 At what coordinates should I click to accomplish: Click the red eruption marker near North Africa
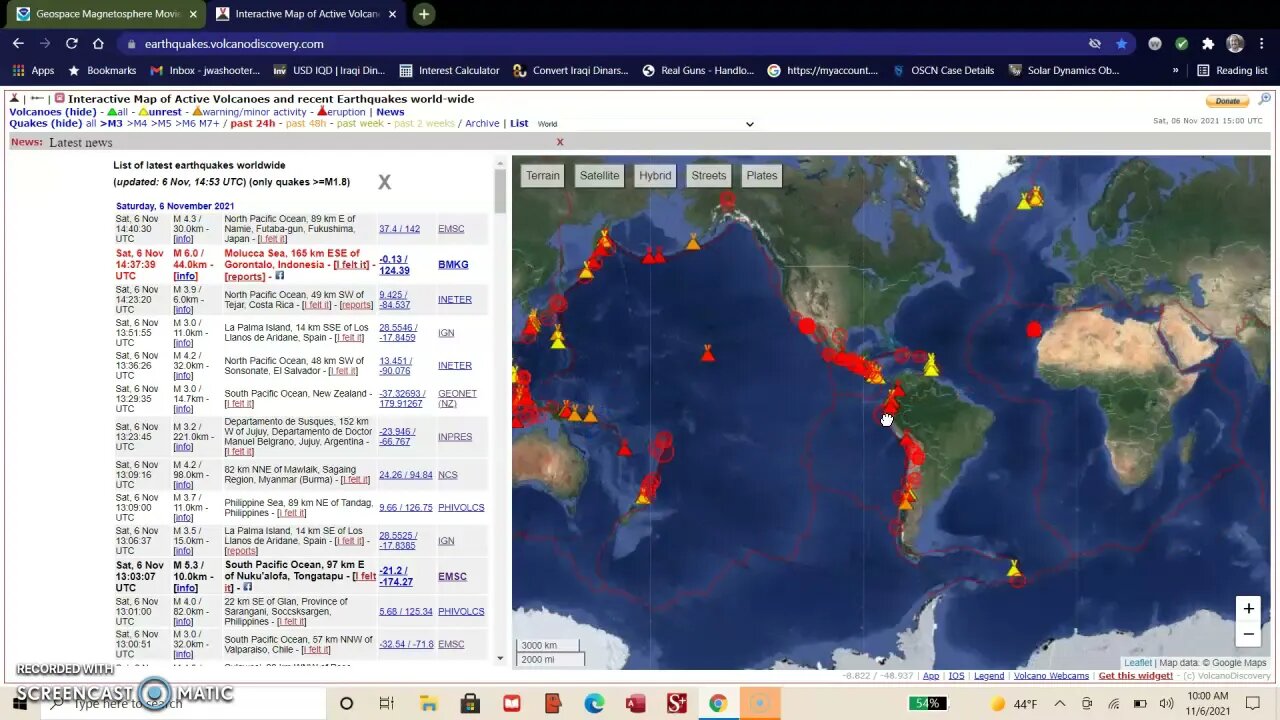point(1034,329)
